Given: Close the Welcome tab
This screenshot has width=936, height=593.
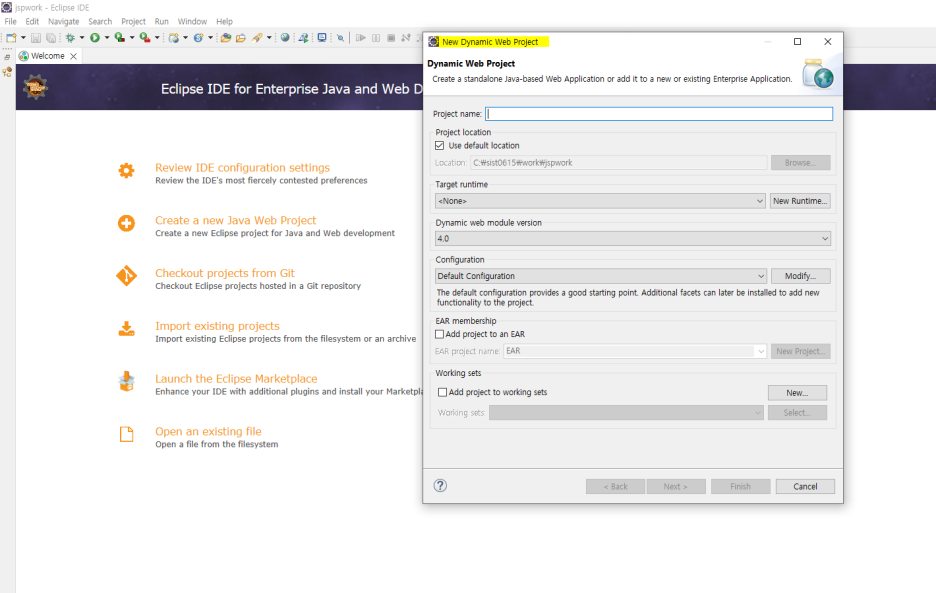Looking at the screenshot, I should pos(73,56).
